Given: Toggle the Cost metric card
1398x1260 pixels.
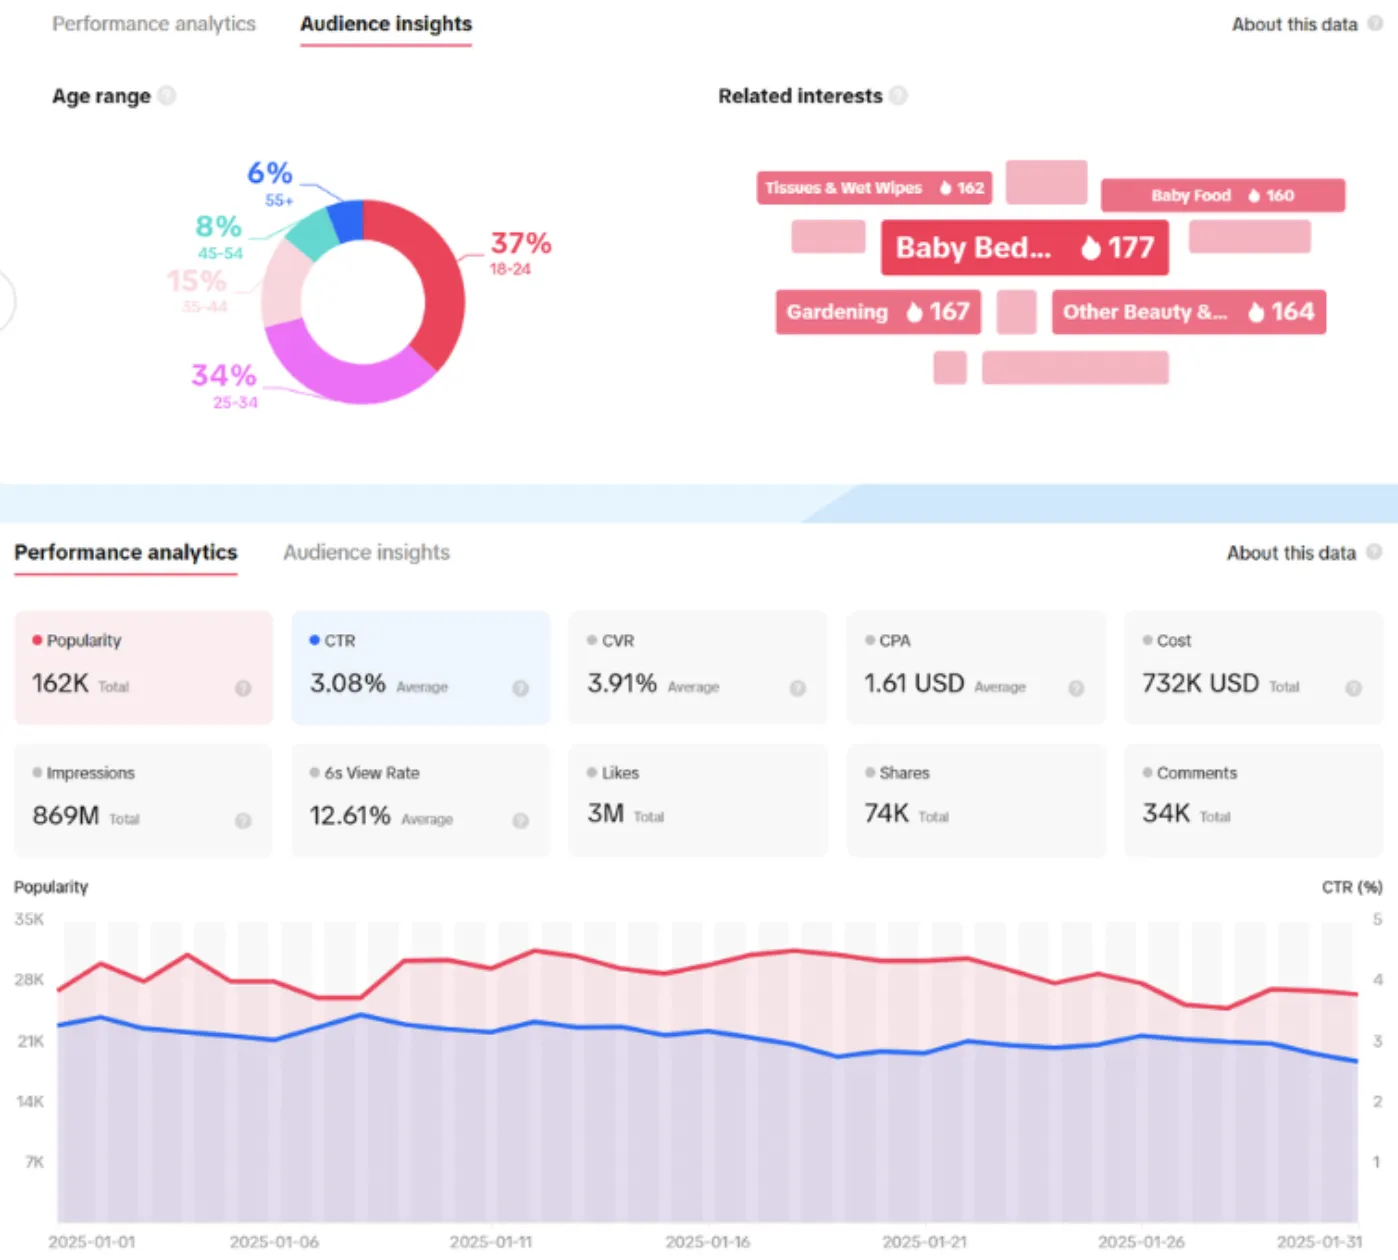Looking at the screenshot, I should [x=1253, y=667].
